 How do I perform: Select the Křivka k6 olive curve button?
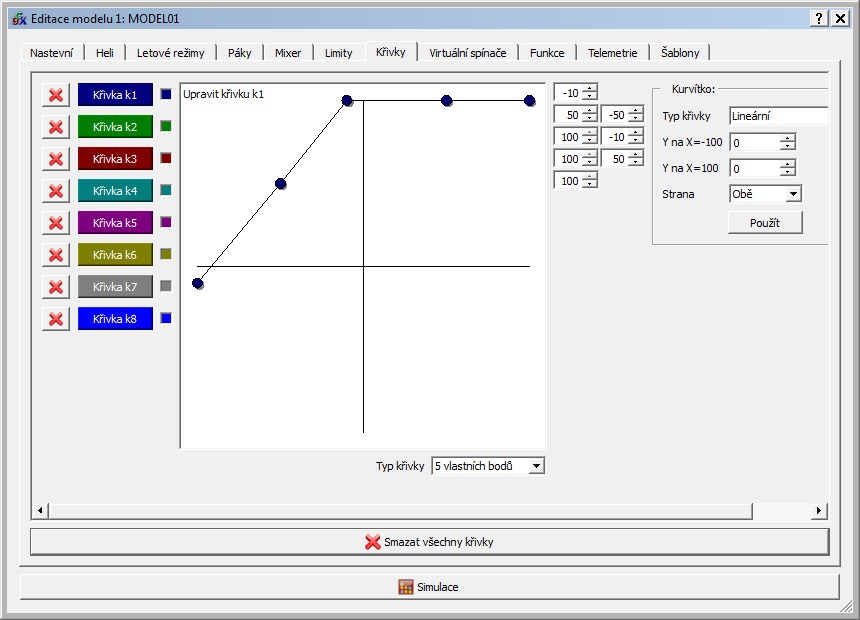coord(115,255)
